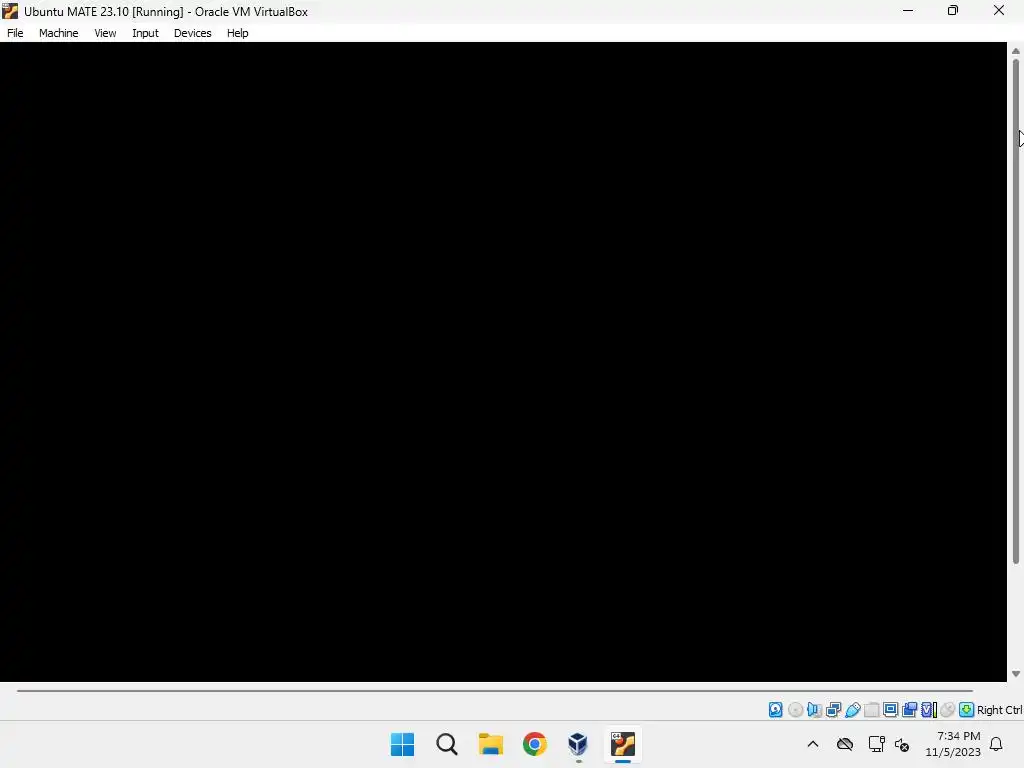Open the File menu
1024x768 pixels.
point(15,33)
